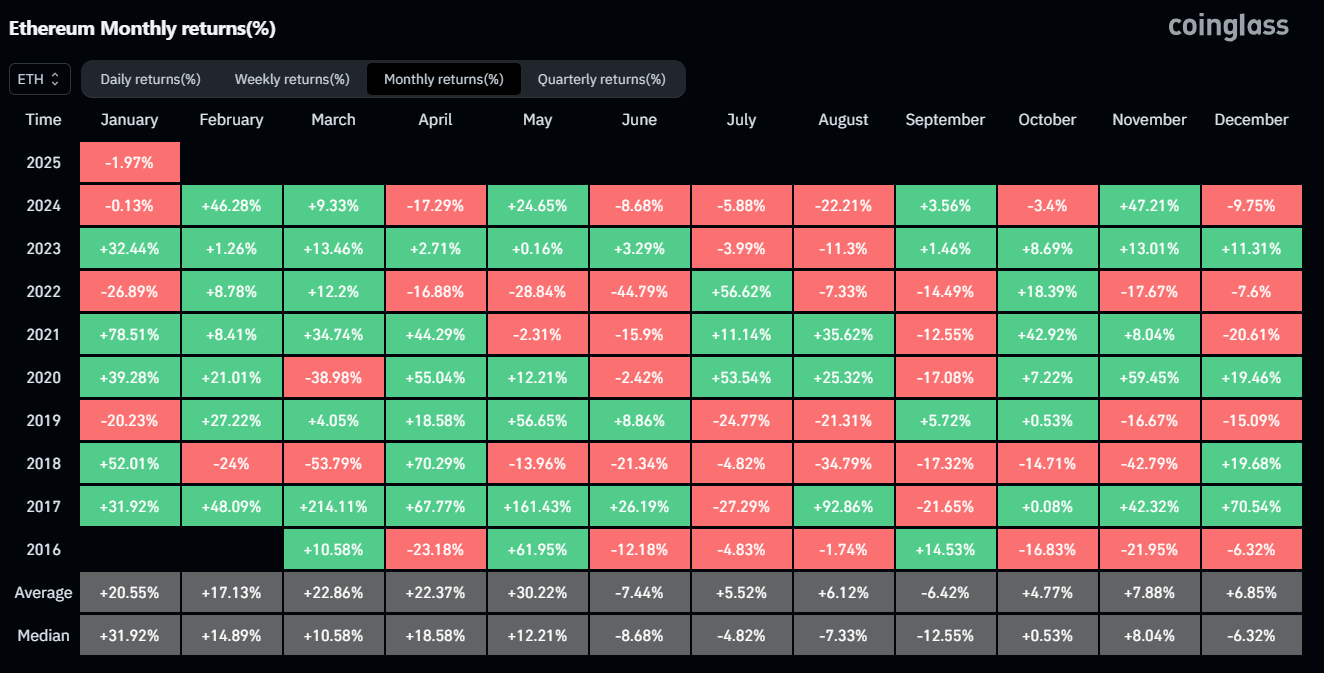Click the March 2017 cell showing +214.11%
This screenshot has width=1324, height=673.
[333, 507]
